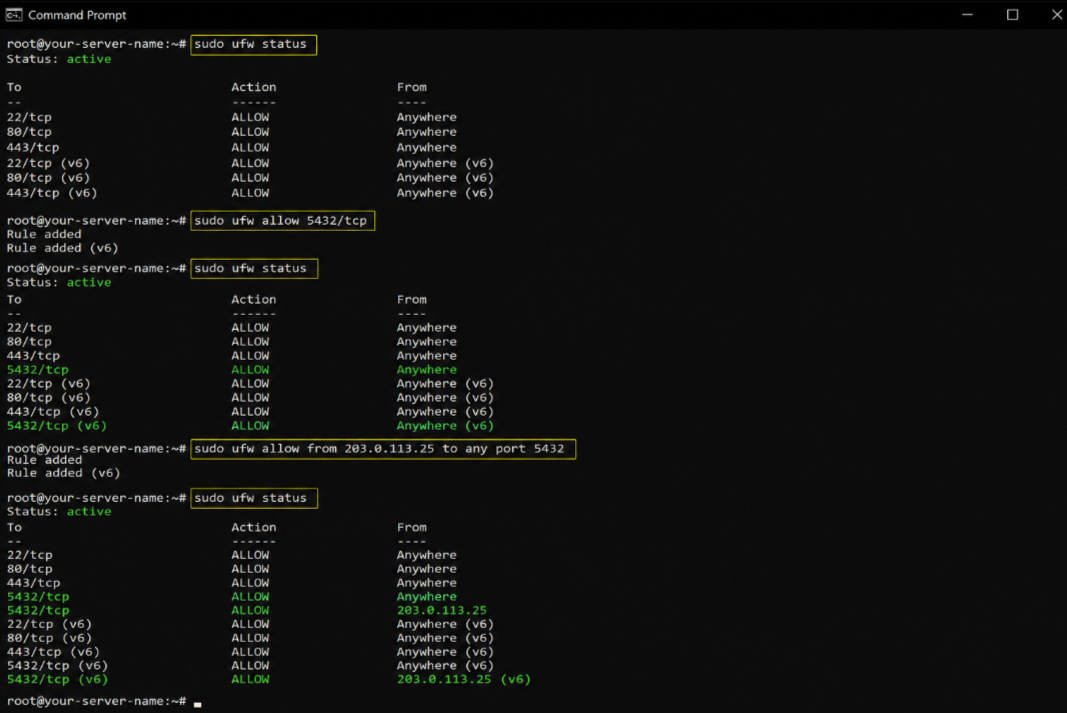Click "Rule added (v6)" below allow 5432/tcp command
Image resolution: width=1067 pixels, height=713 pixels.
pyautogui.click(x=62, y=248)
